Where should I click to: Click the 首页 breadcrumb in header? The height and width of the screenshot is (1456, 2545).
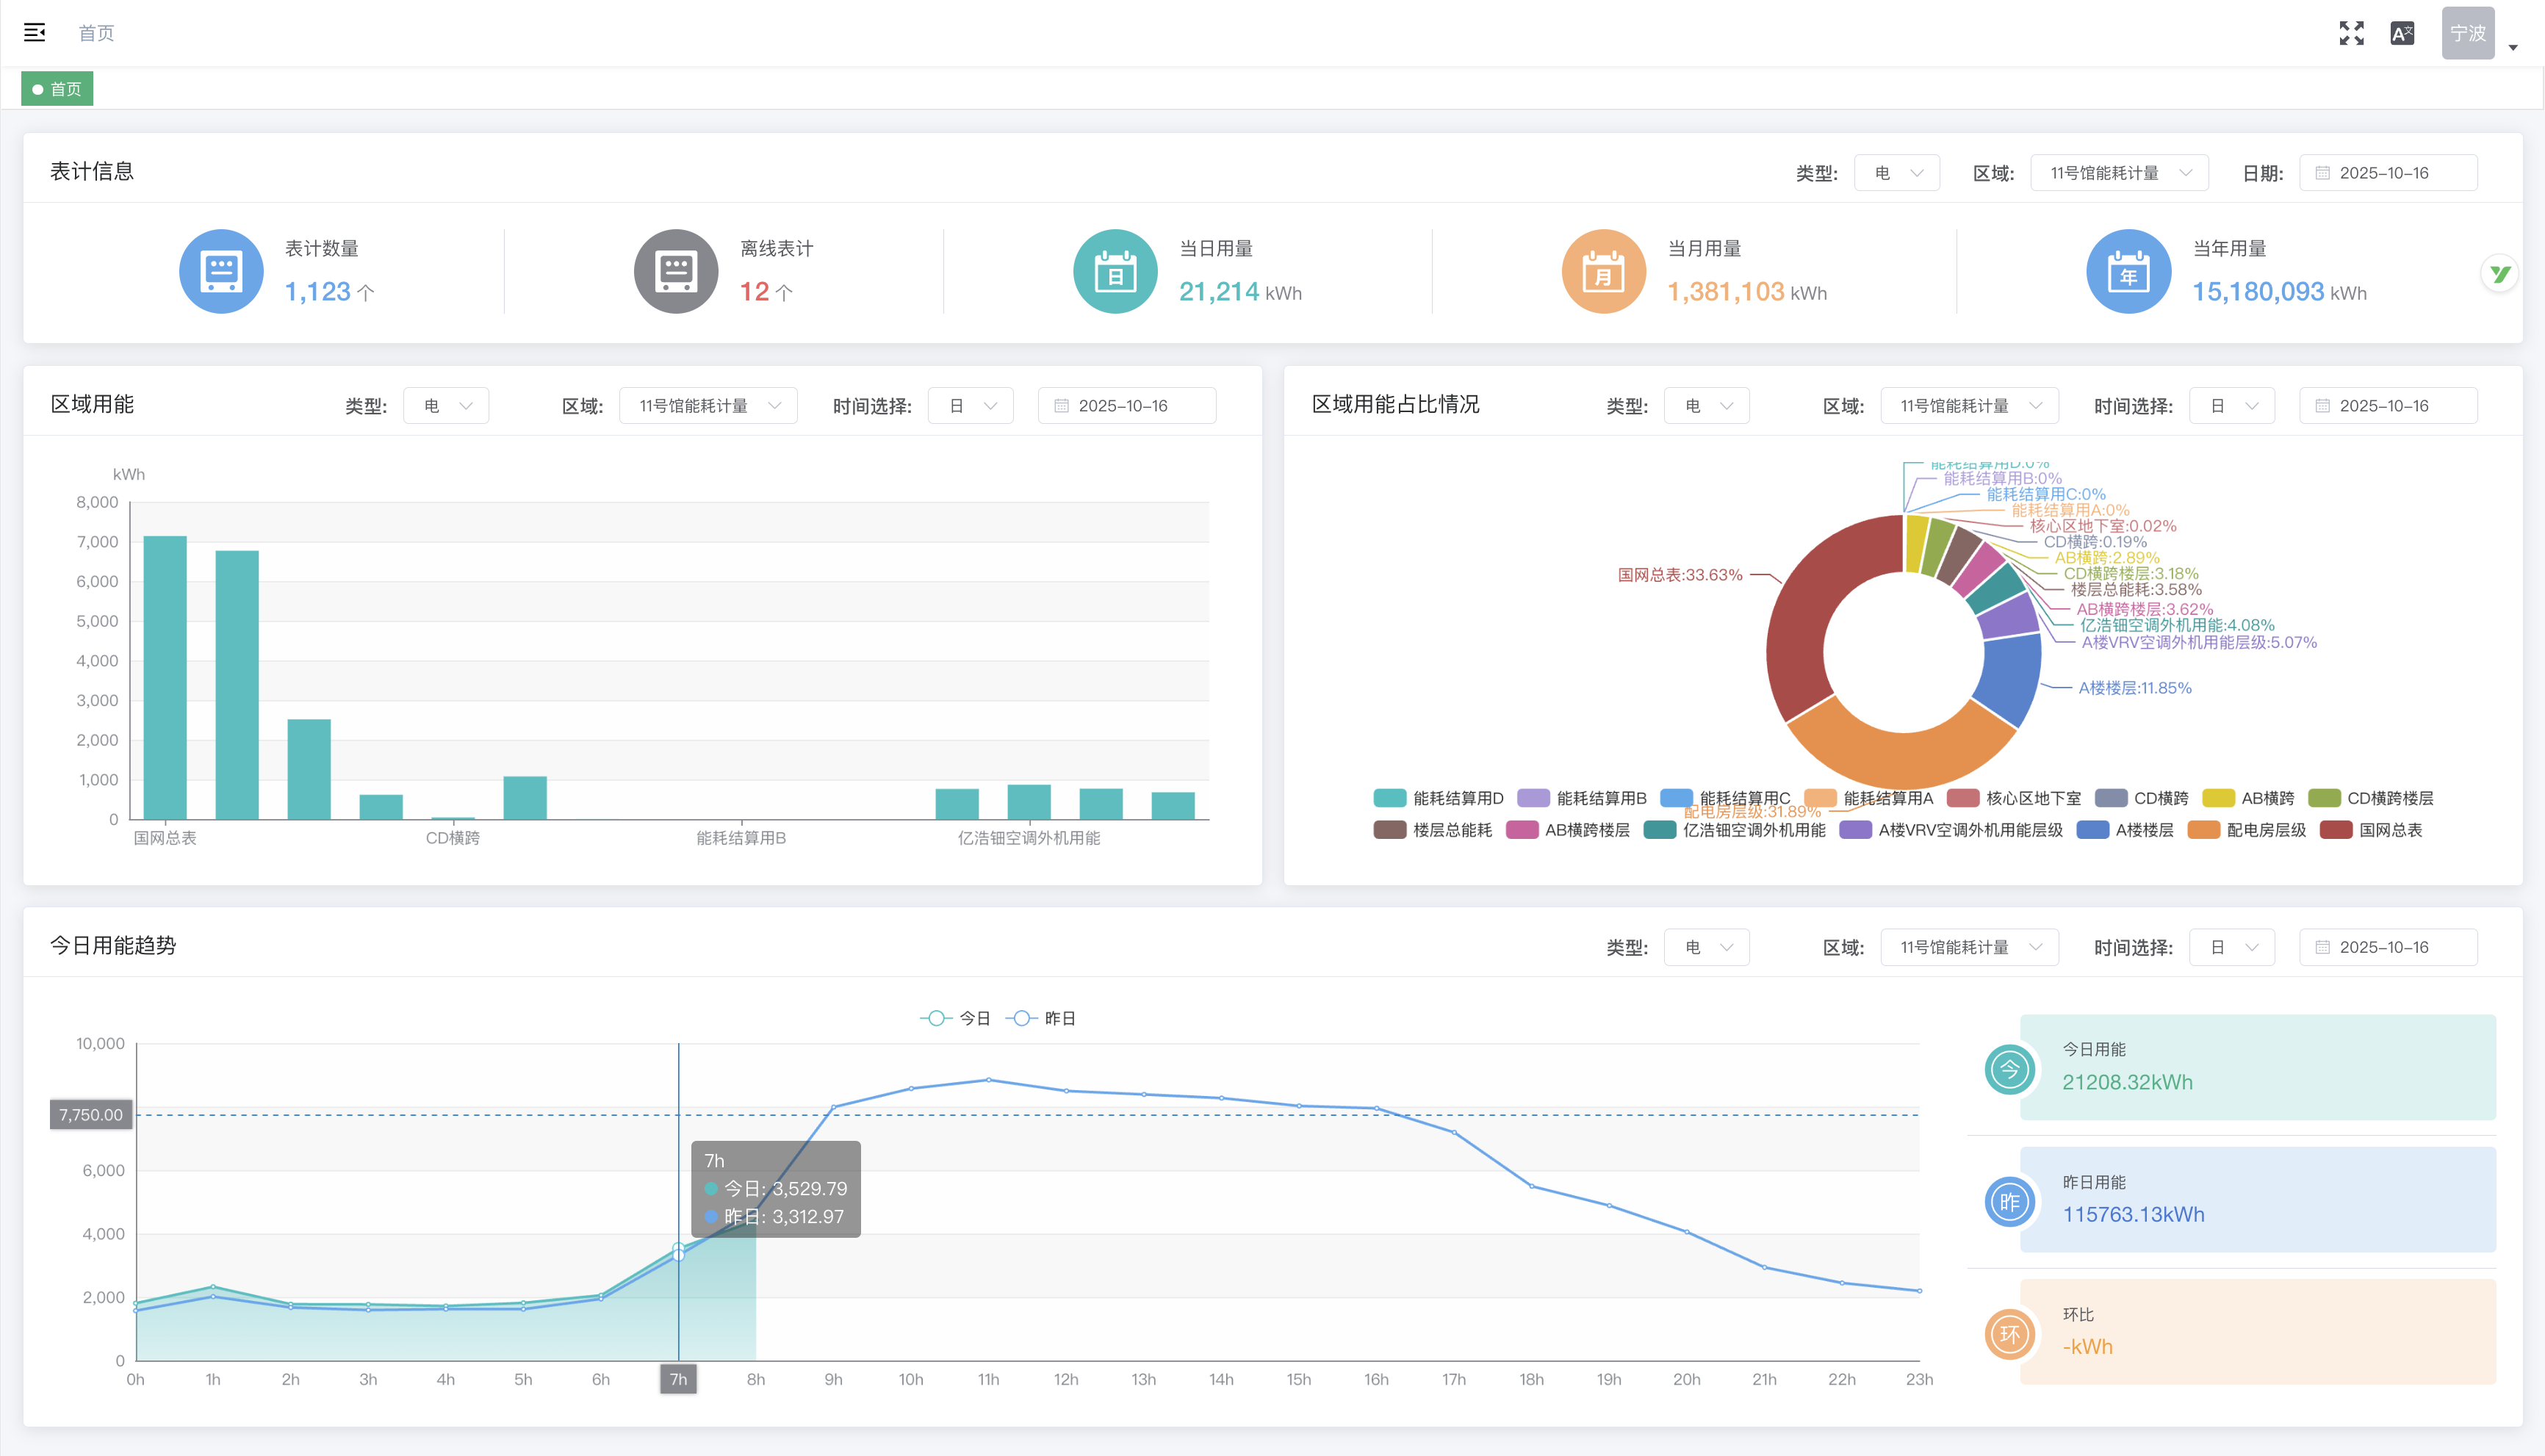(96, 33)
